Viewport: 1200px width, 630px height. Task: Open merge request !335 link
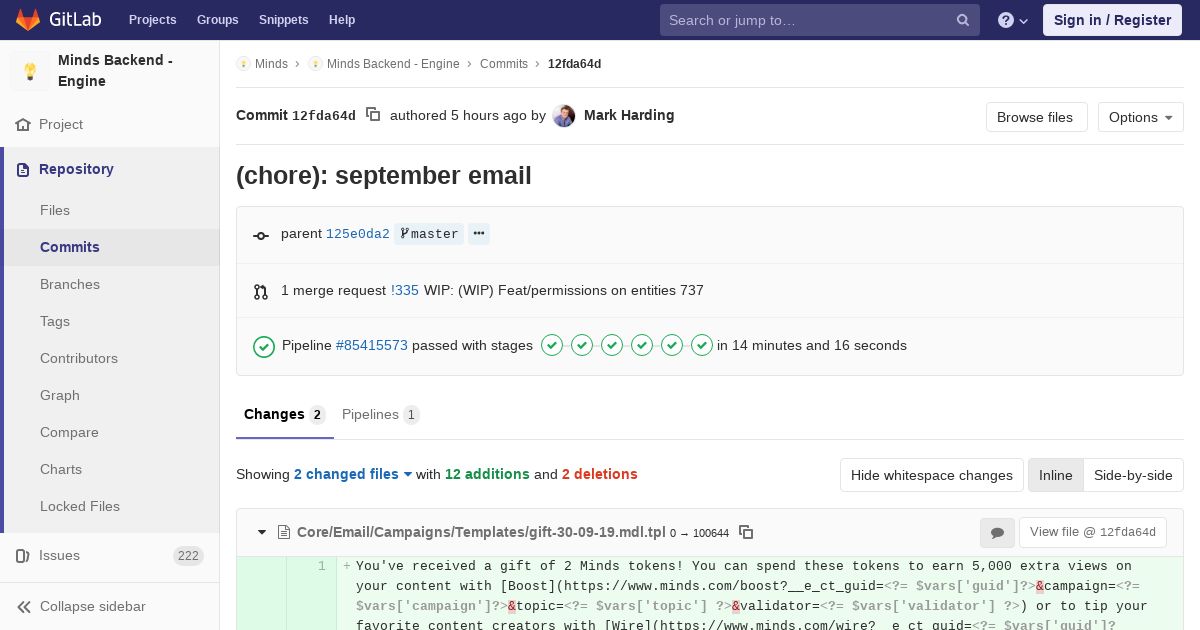pyautogui.click(x=405, y=290)
